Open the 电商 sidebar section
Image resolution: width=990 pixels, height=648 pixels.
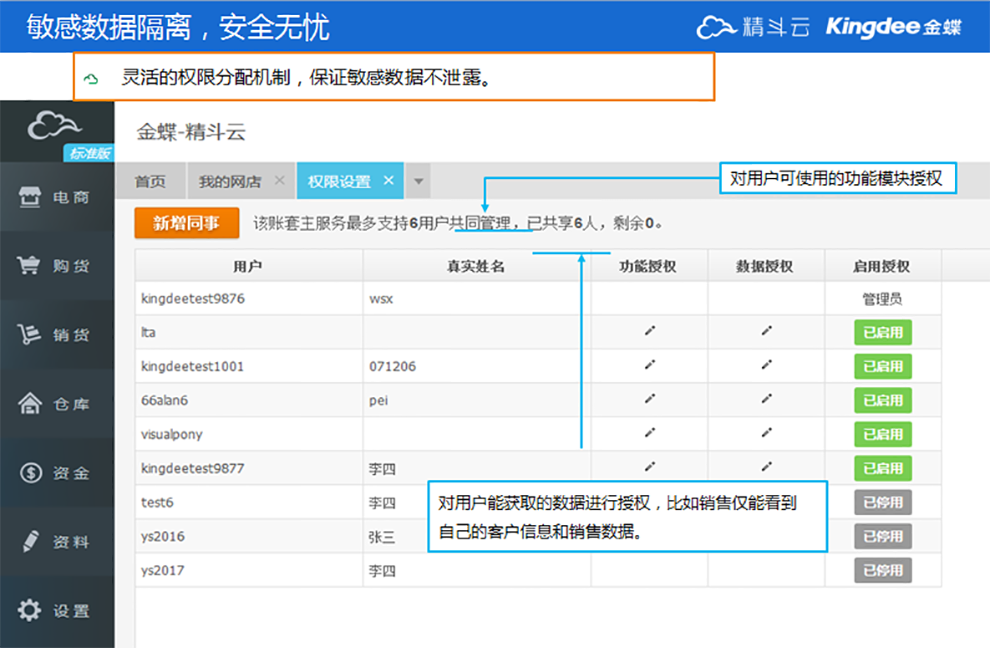[57, 197]
